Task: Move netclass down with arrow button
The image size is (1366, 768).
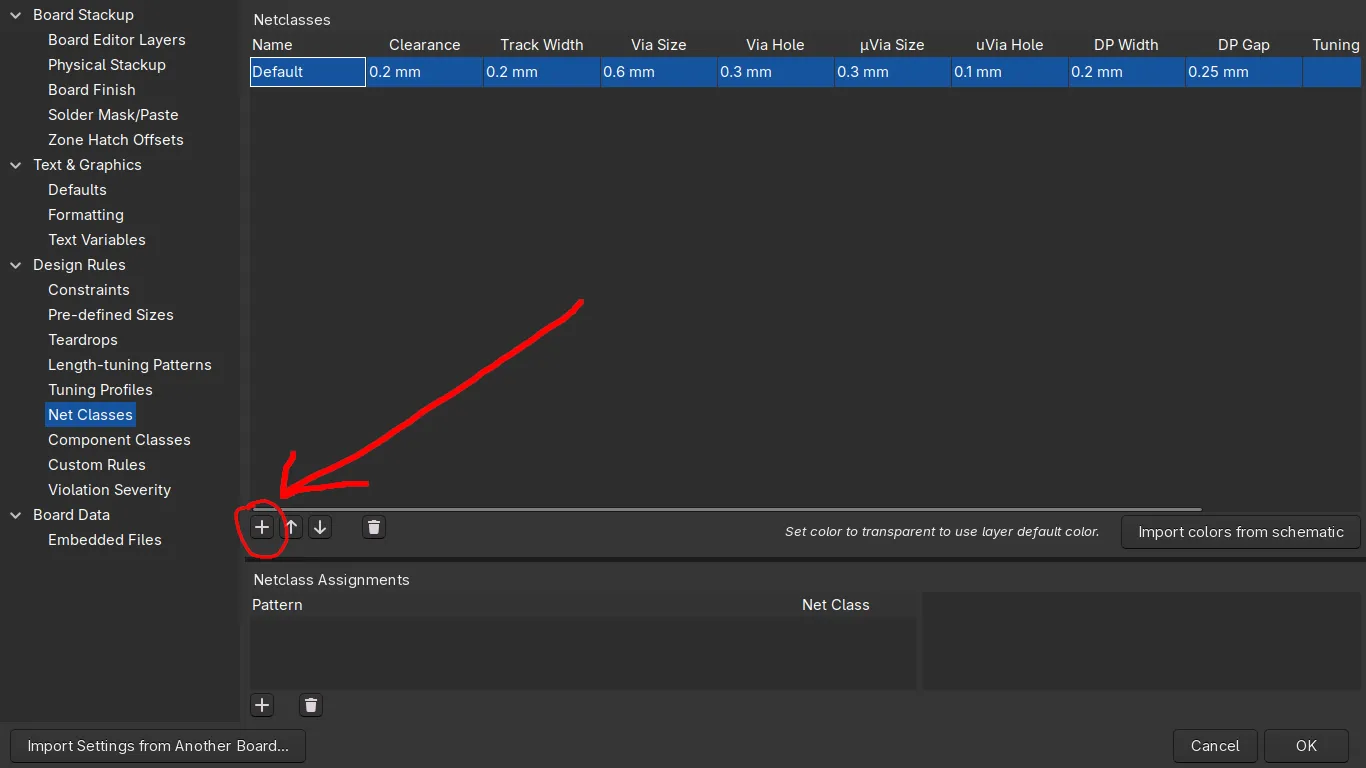Action: tap(320, 527)
